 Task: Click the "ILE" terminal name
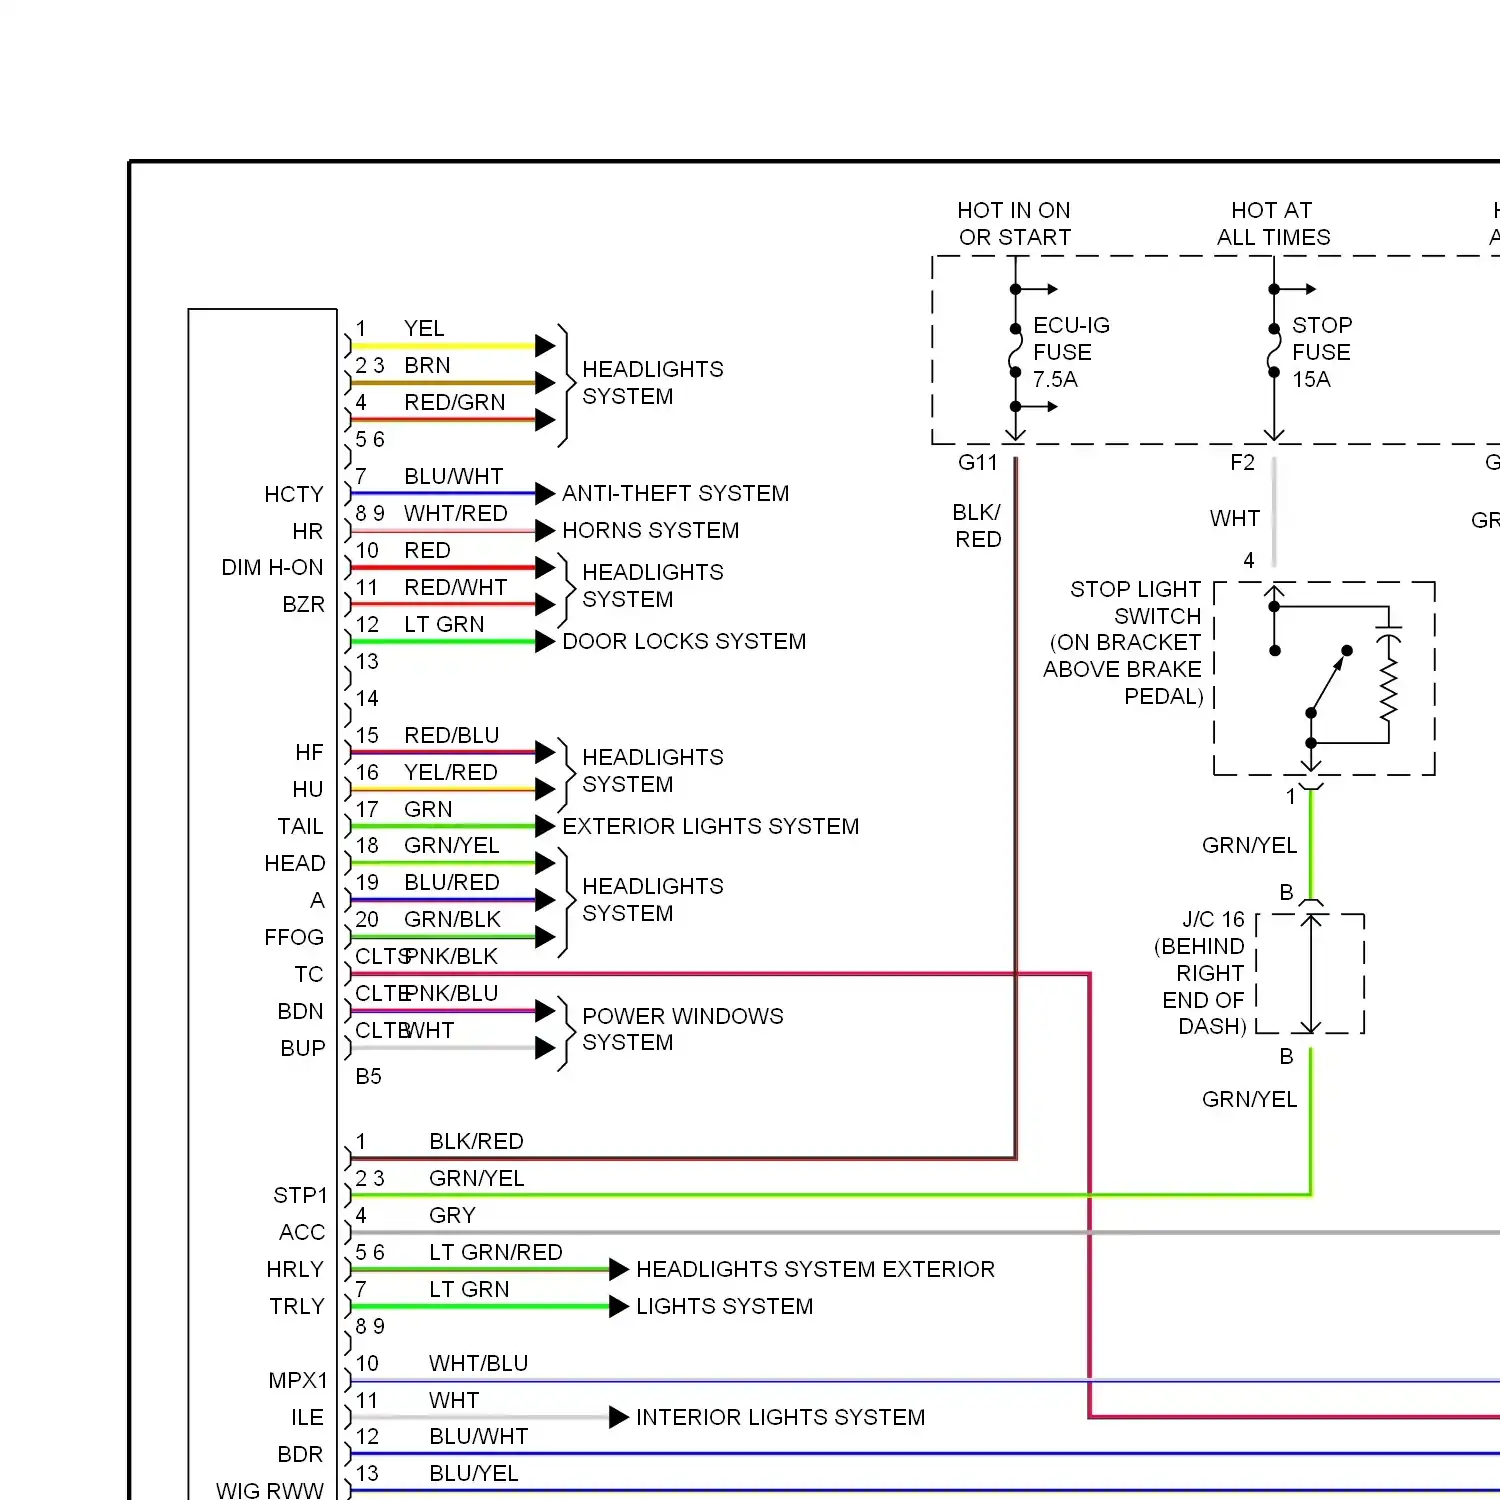307,1418
